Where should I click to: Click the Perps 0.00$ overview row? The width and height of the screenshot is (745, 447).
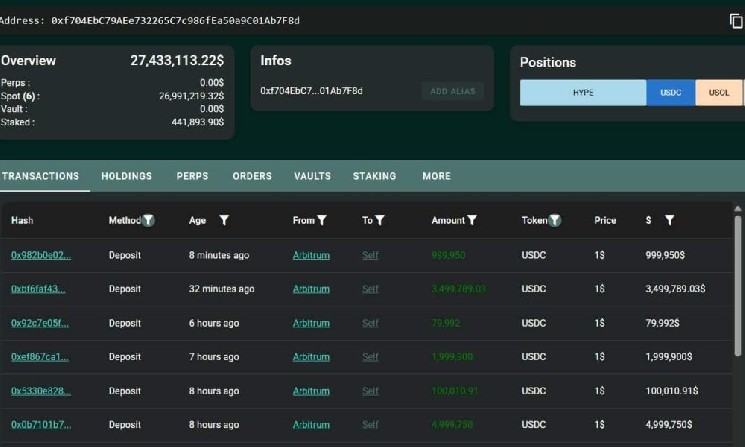[x=112, y=83]
